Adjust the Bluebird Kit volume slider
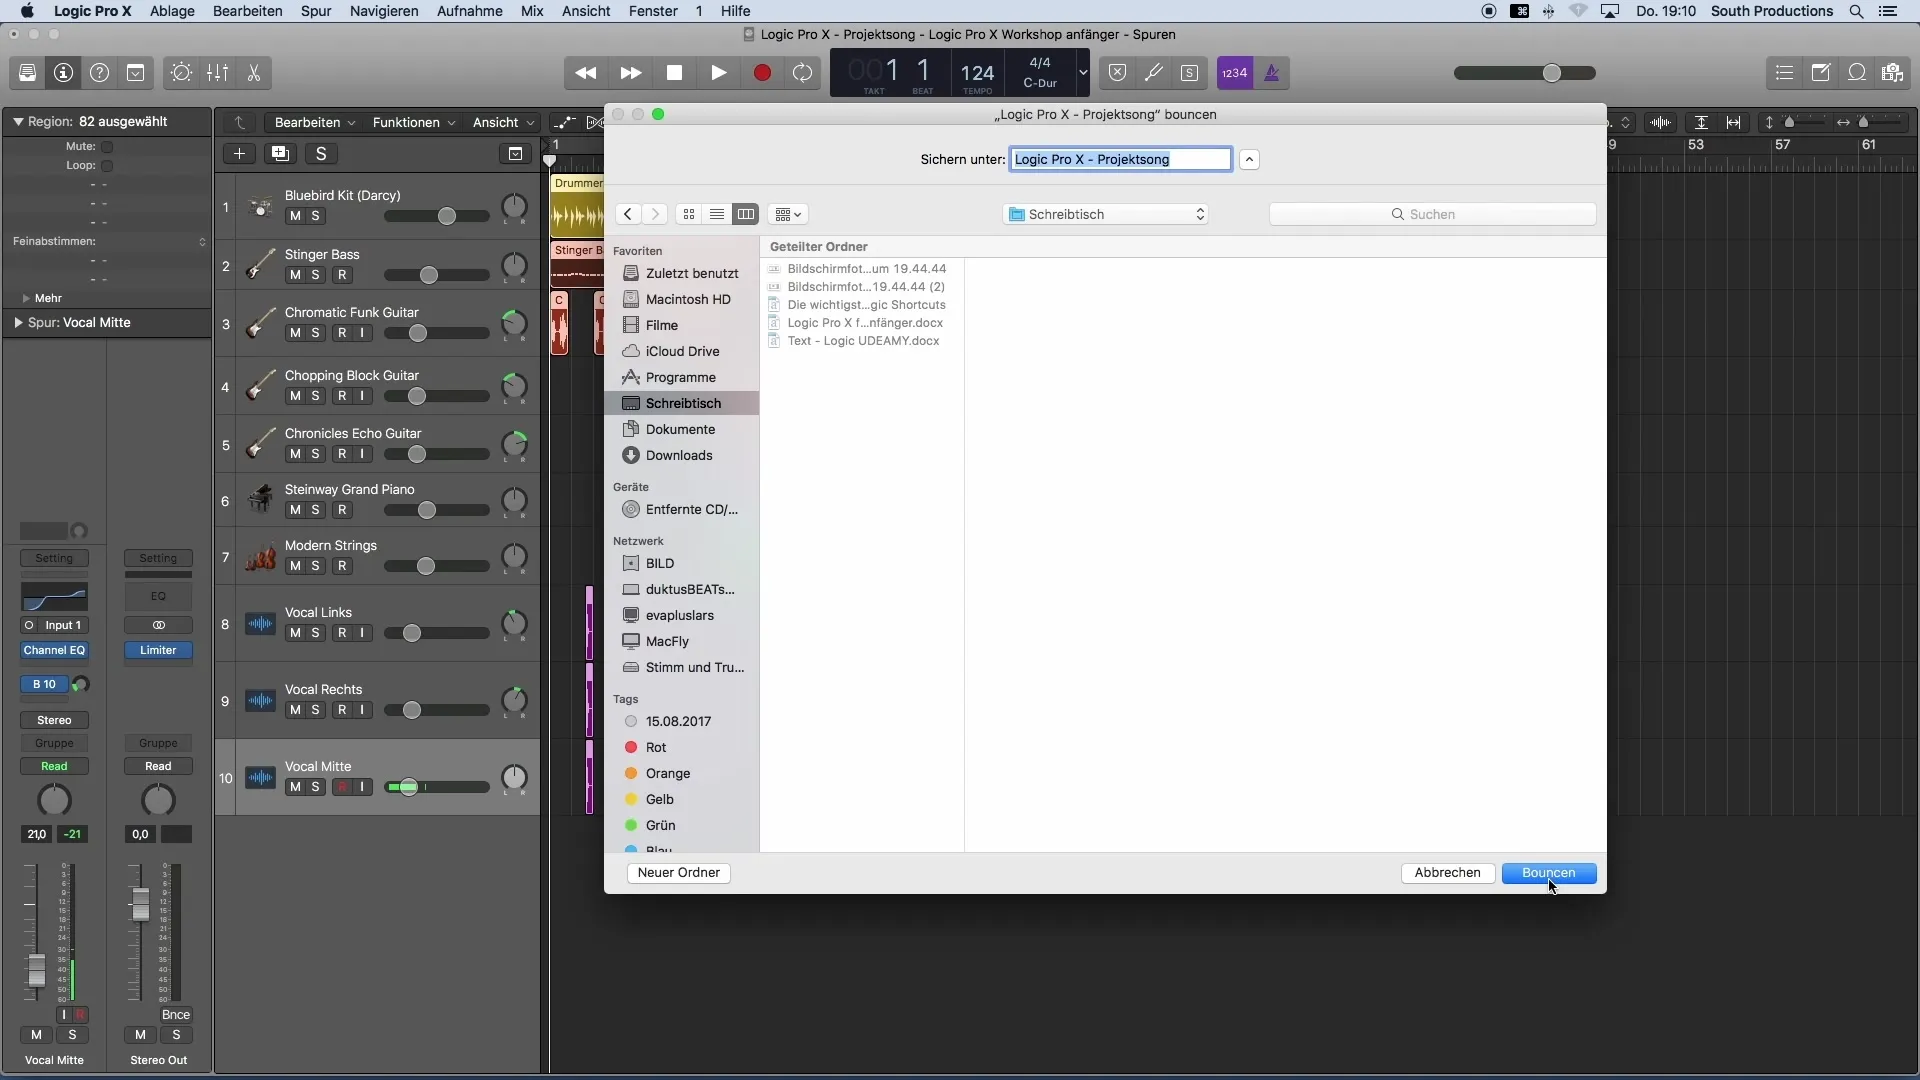 click(x=437, y=217)
